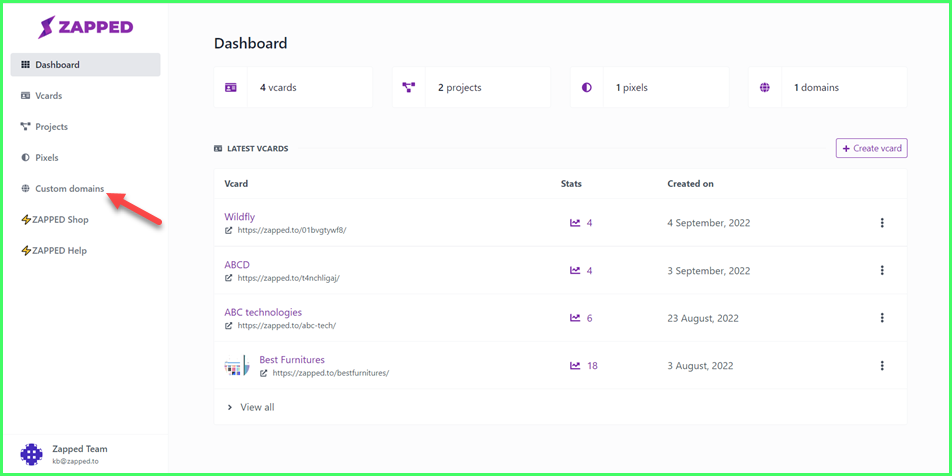Viewport: 952px width, 476px height.
Task: Open Best Furnitures external link icon
Action: (264, 373)
